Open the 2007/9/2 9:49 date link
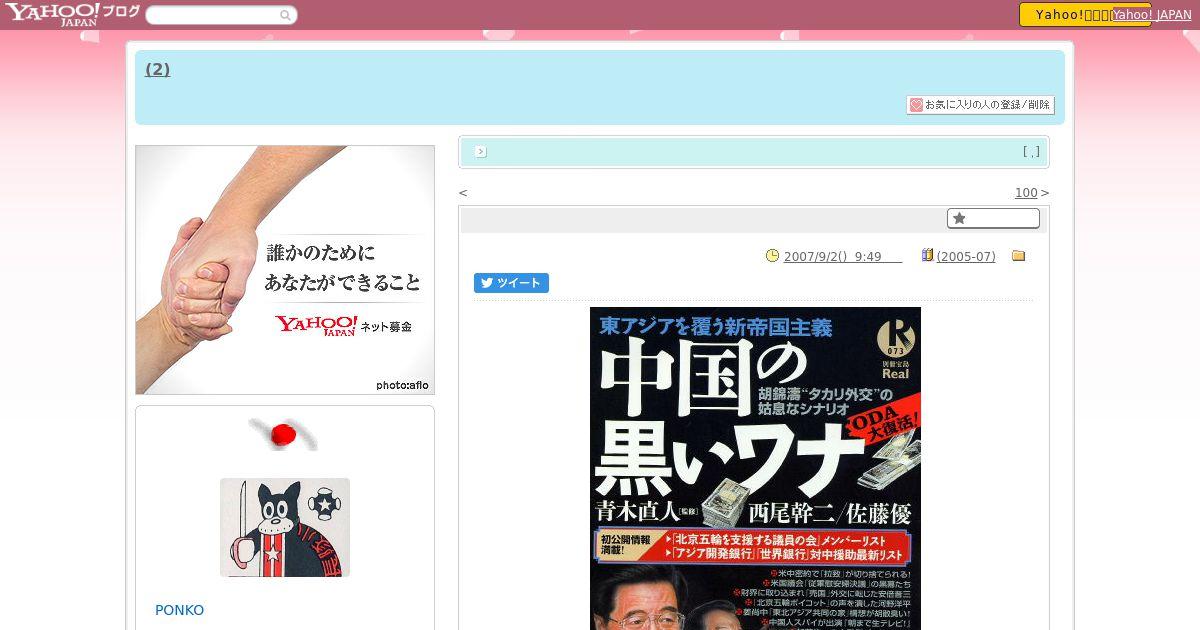This screenshot has height=630, width=1200. [x=843, y=257]
